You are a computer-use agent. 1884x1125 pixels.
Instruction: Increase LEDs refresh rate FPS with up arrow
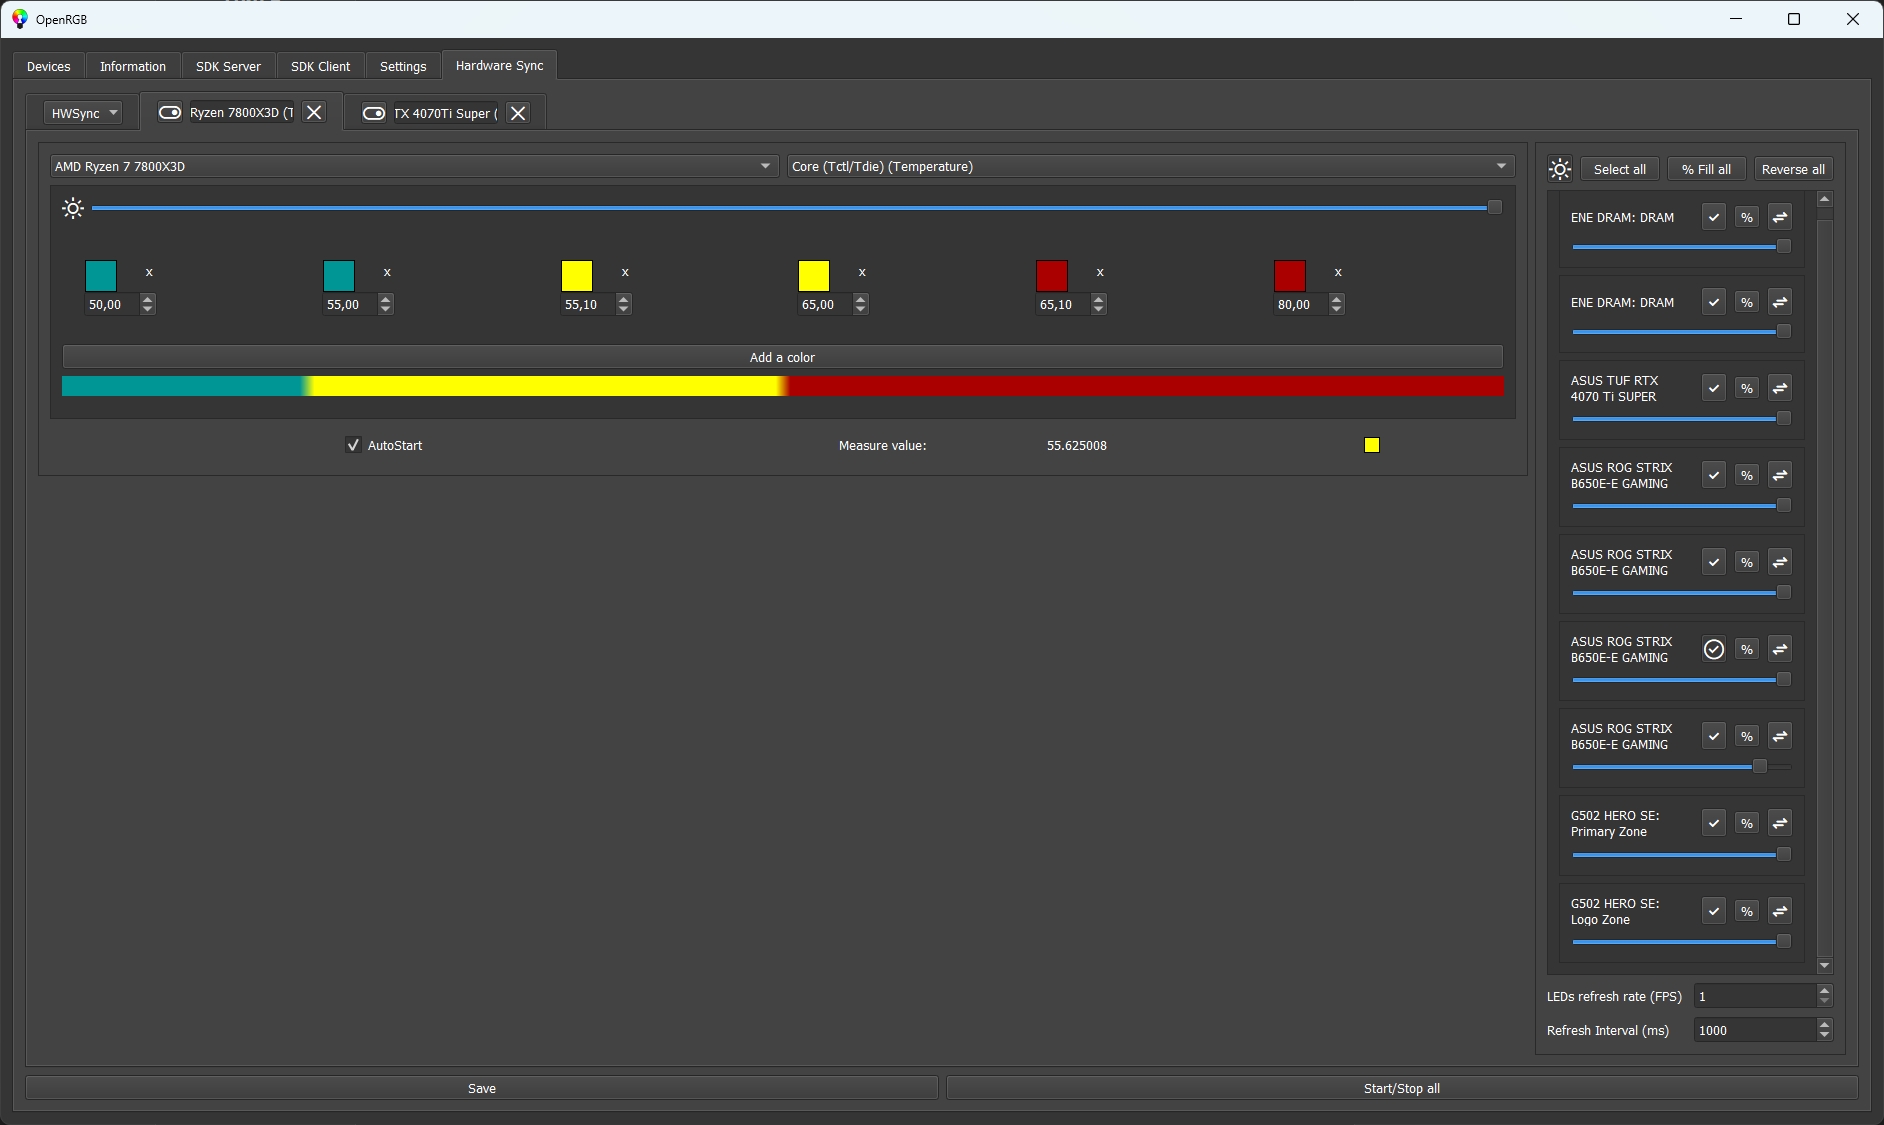1825,991
